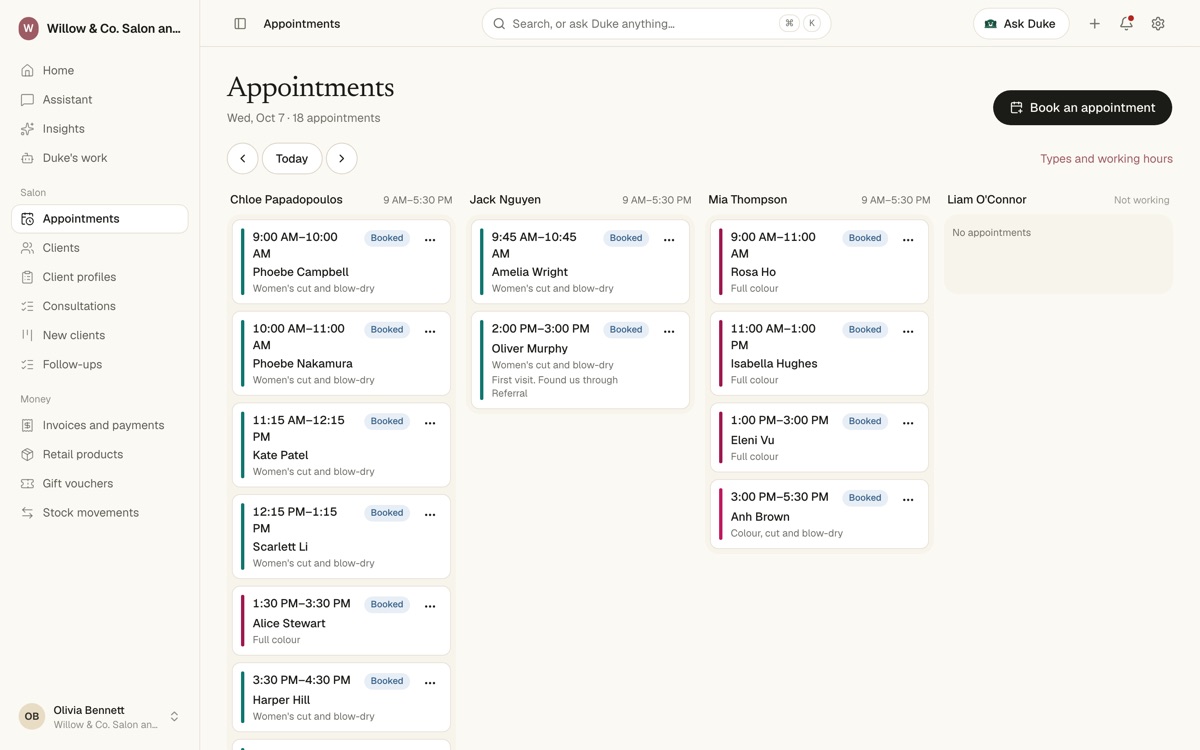Open Stock movements in the sidebar
This screenshot has width=1200, height=750.
(x=100, y=512)
